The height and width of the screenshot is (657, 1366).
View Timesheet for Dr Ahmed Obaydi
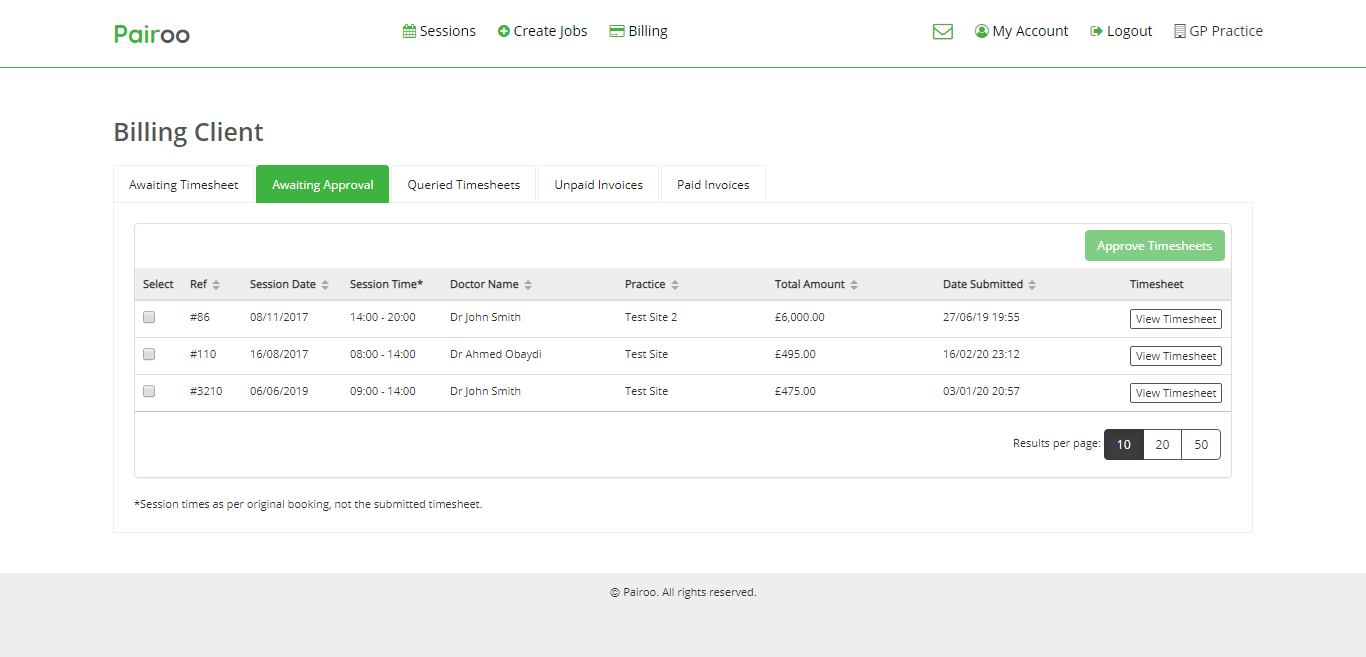[1175, 356]
